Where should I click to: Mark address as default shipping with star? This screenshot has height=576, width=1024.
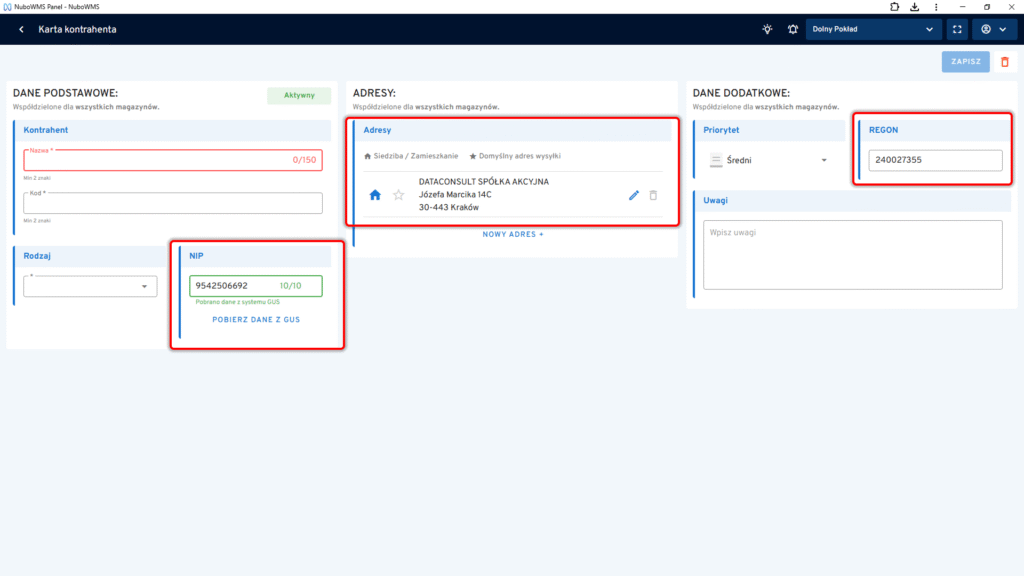(398, 195)
